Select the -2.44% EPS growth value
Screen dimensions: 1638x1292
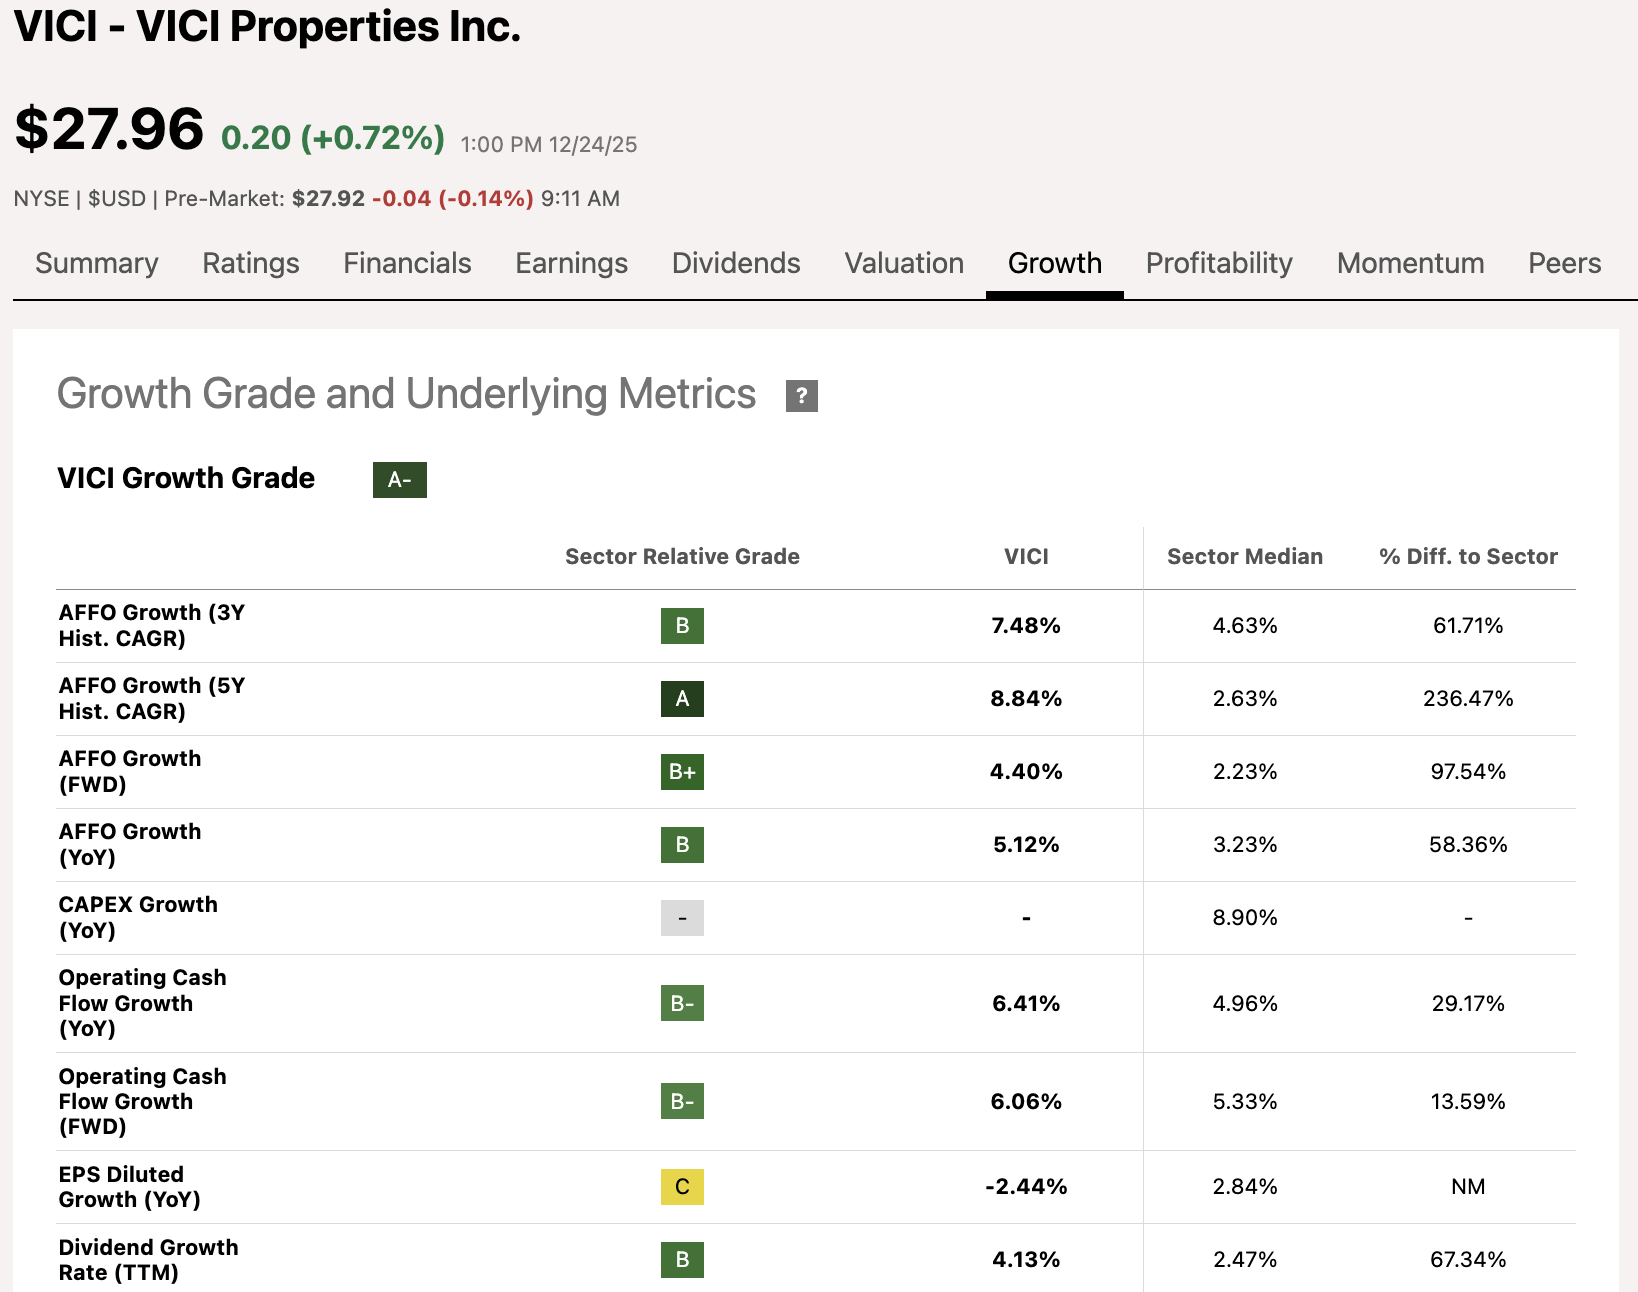coord(1026,1187)
